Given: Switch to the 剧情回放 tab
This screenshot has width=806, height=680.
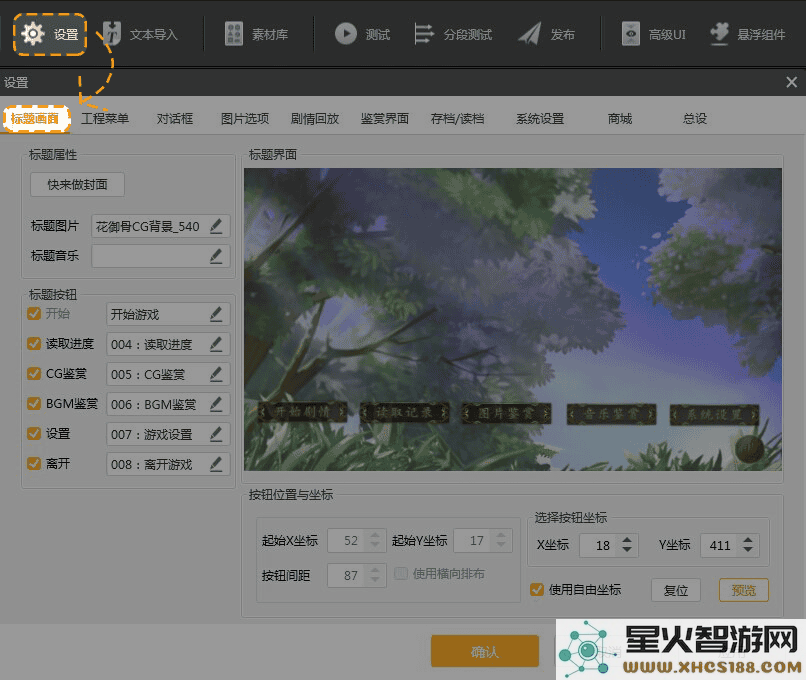Looking at the screenshot, I should (x=315, y=119).
